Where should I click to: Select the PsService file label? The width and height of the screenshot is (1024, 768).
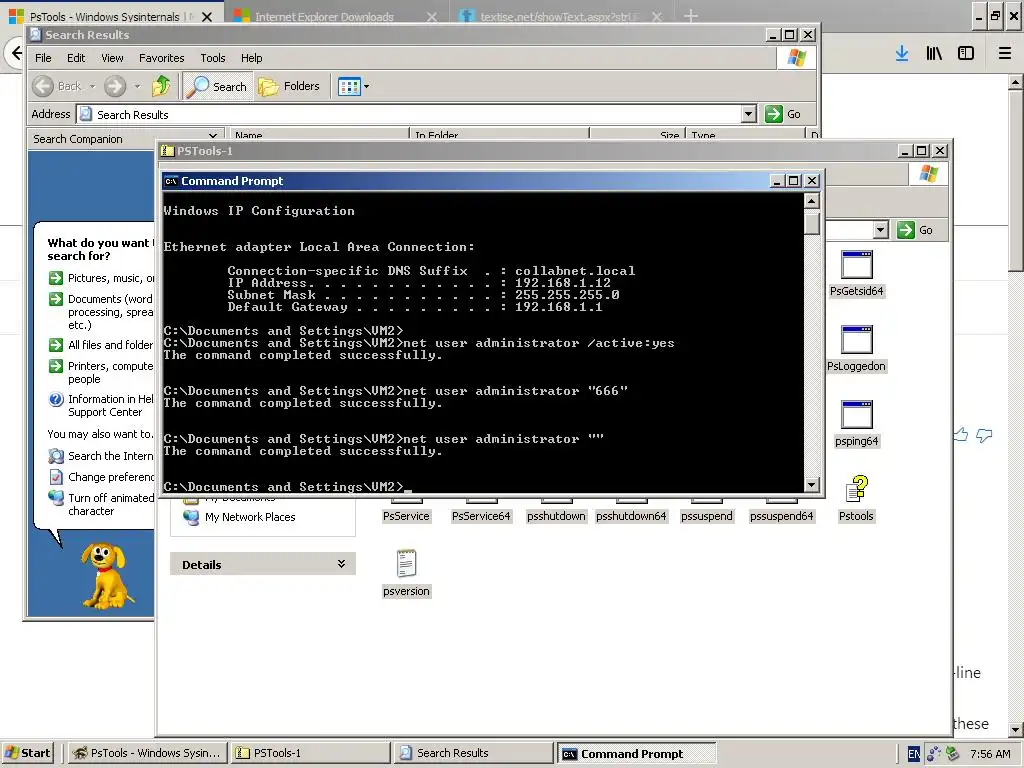click(x=406, y=516)
